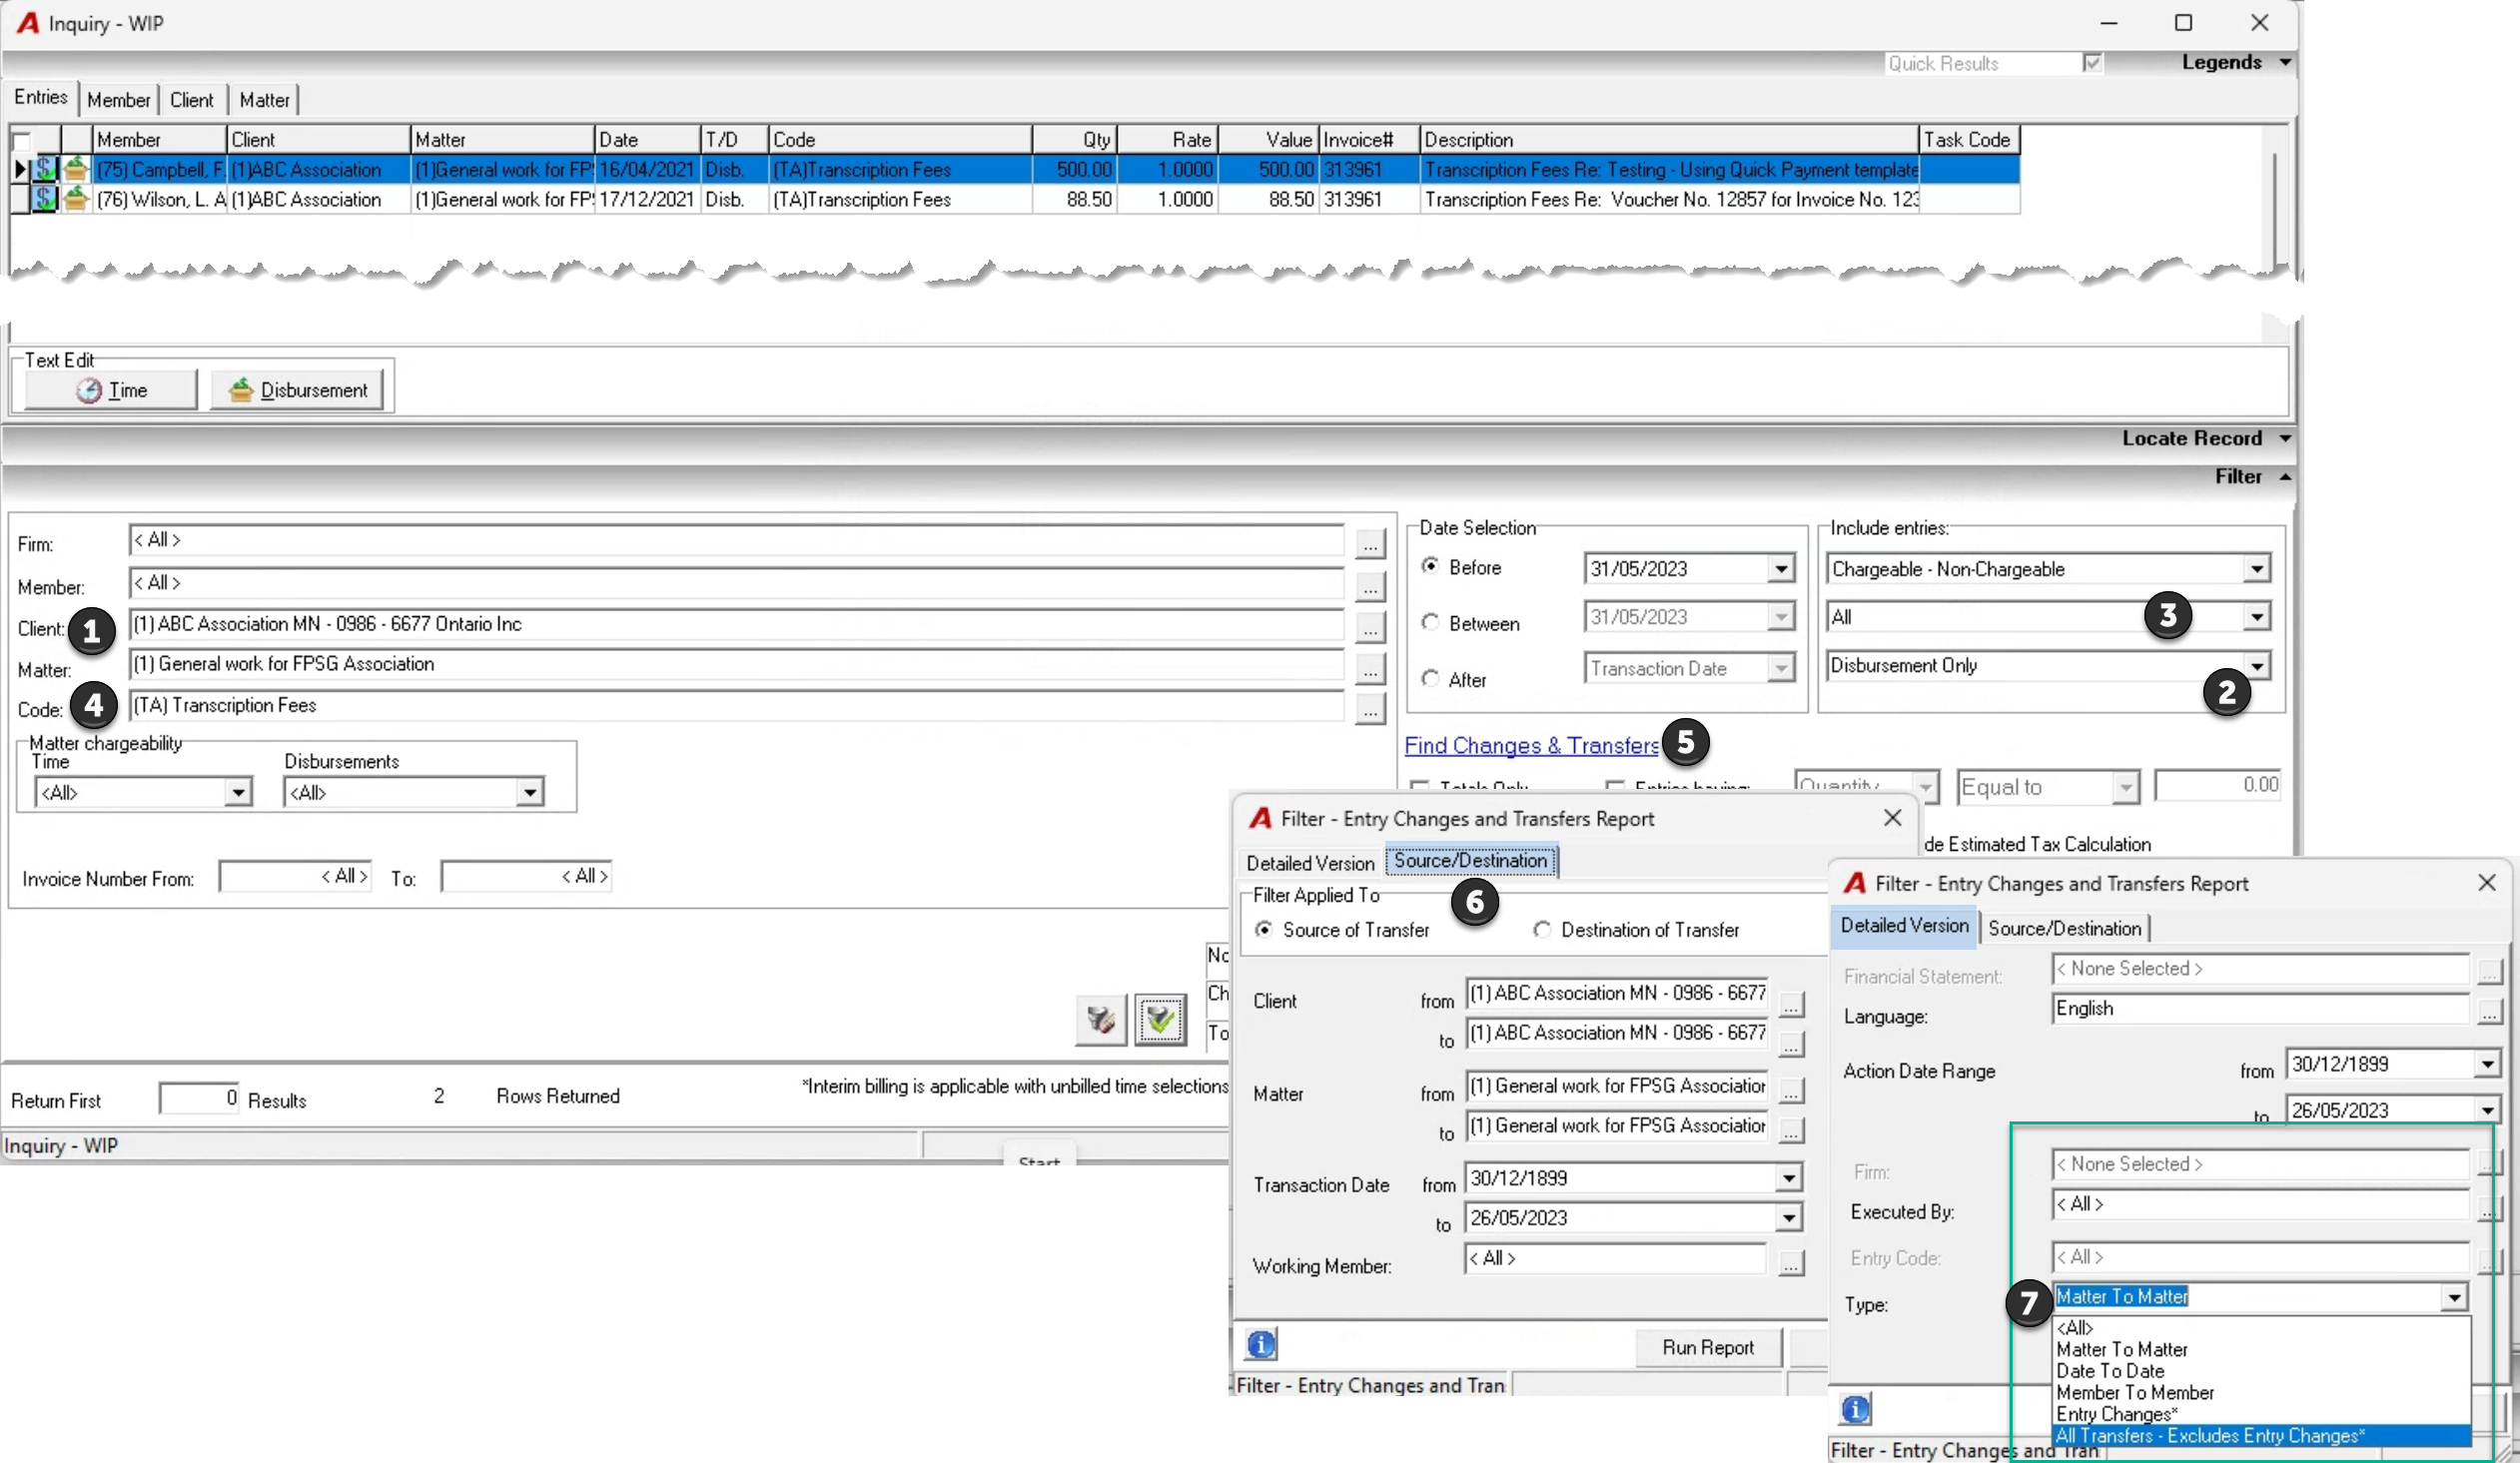Open browse button next to the Transcription Fees Code field
The width and height of the screenshot is (2520, 1463).
tap(1370, 709)
